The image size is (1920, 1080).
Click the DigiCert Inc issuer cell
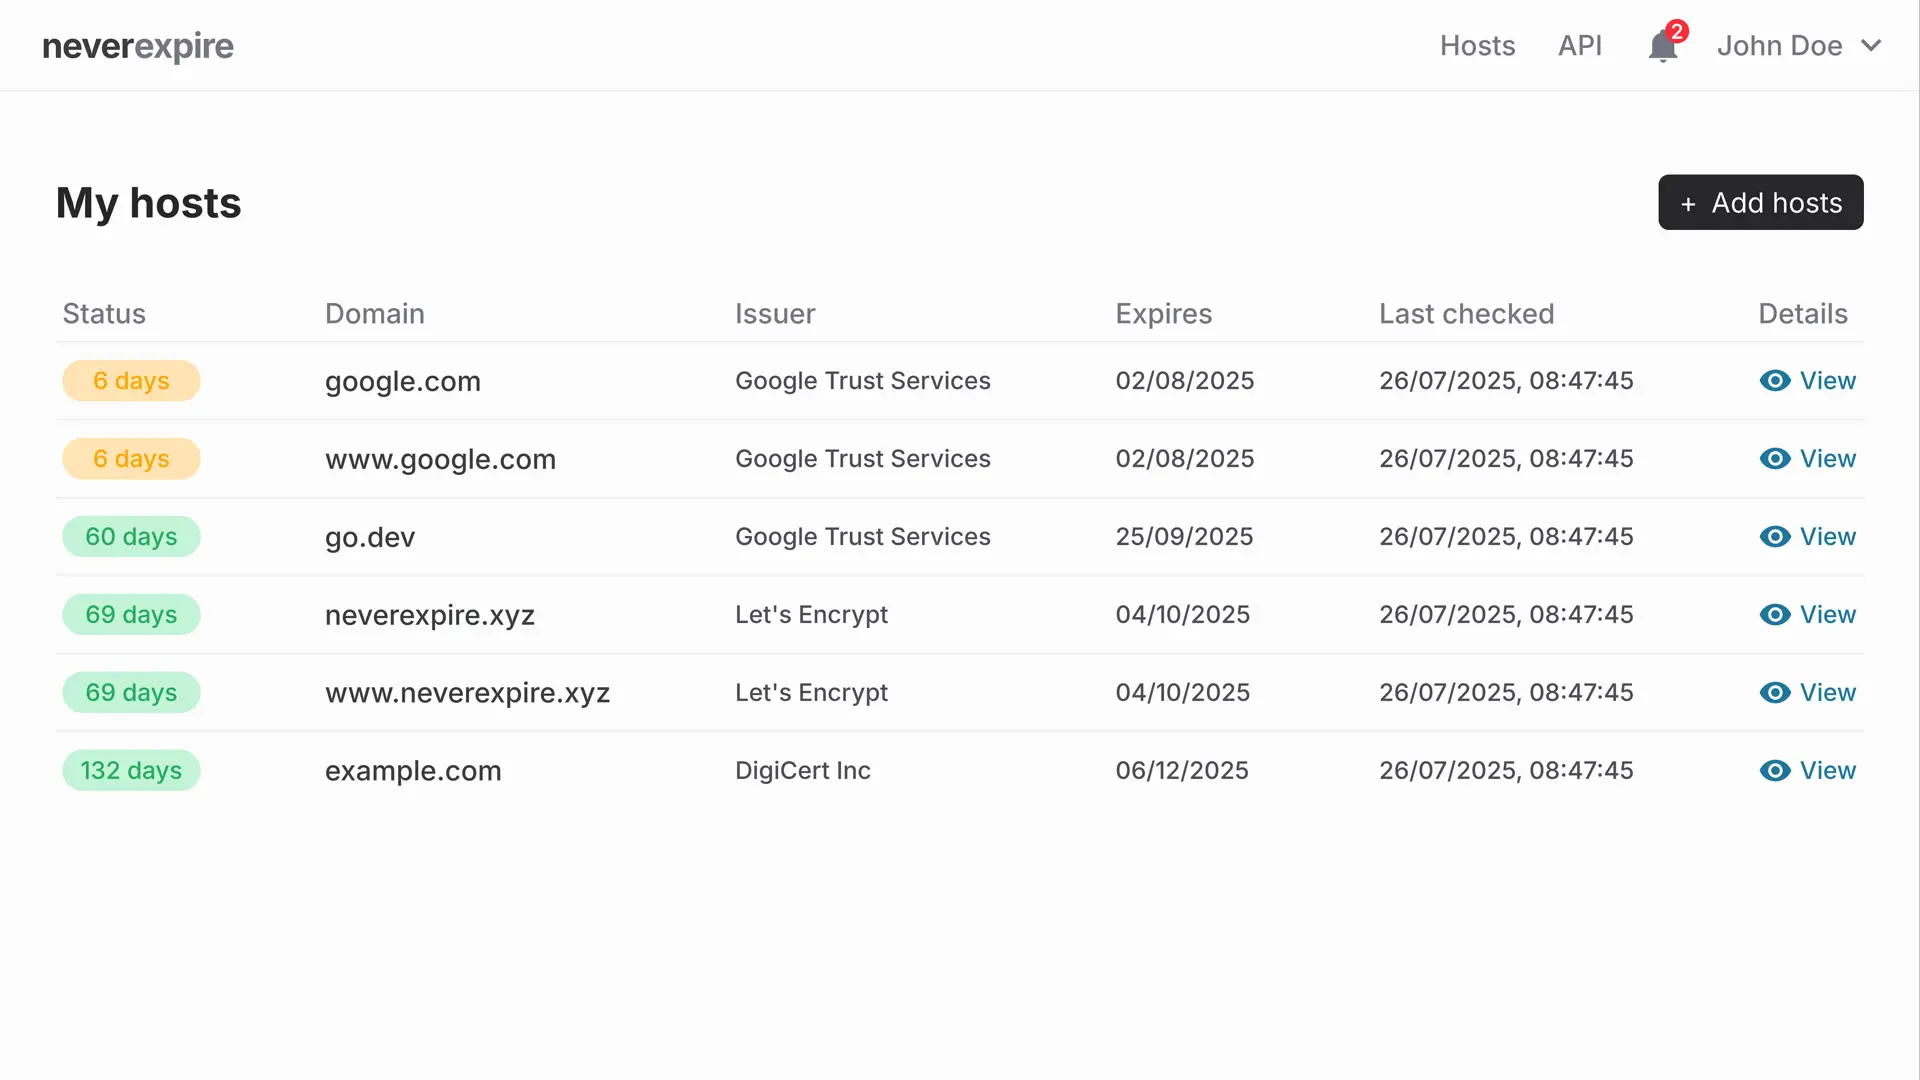coord(803,771)
